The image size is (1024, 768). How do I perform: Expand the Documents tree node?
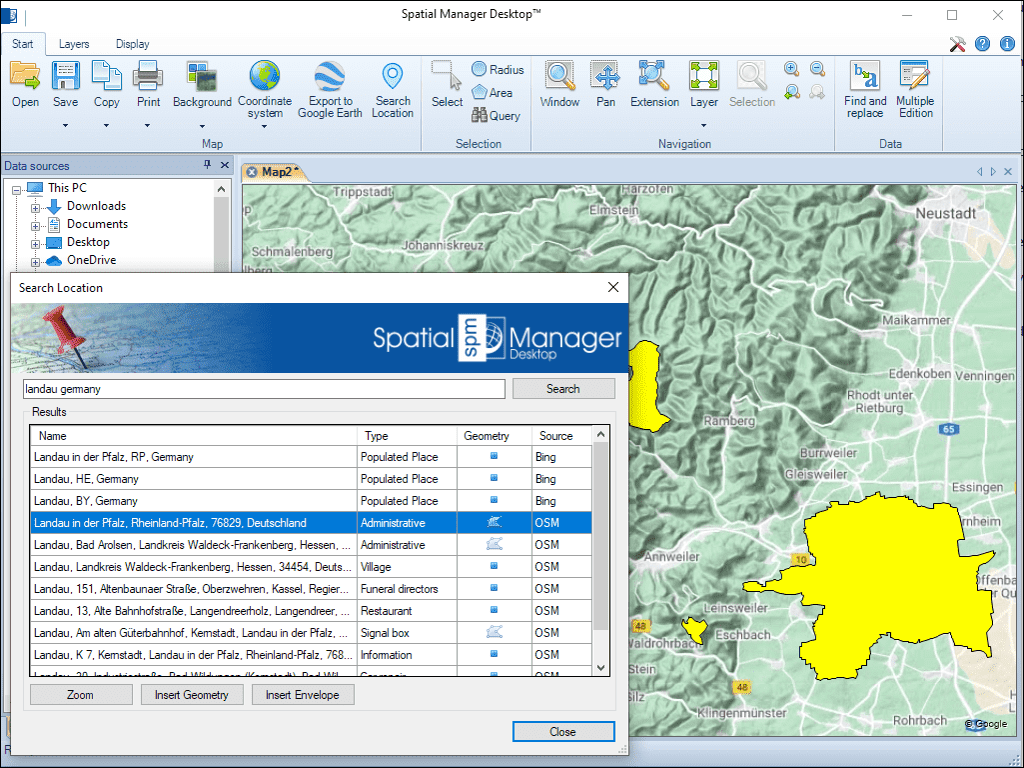pos(35,226)
